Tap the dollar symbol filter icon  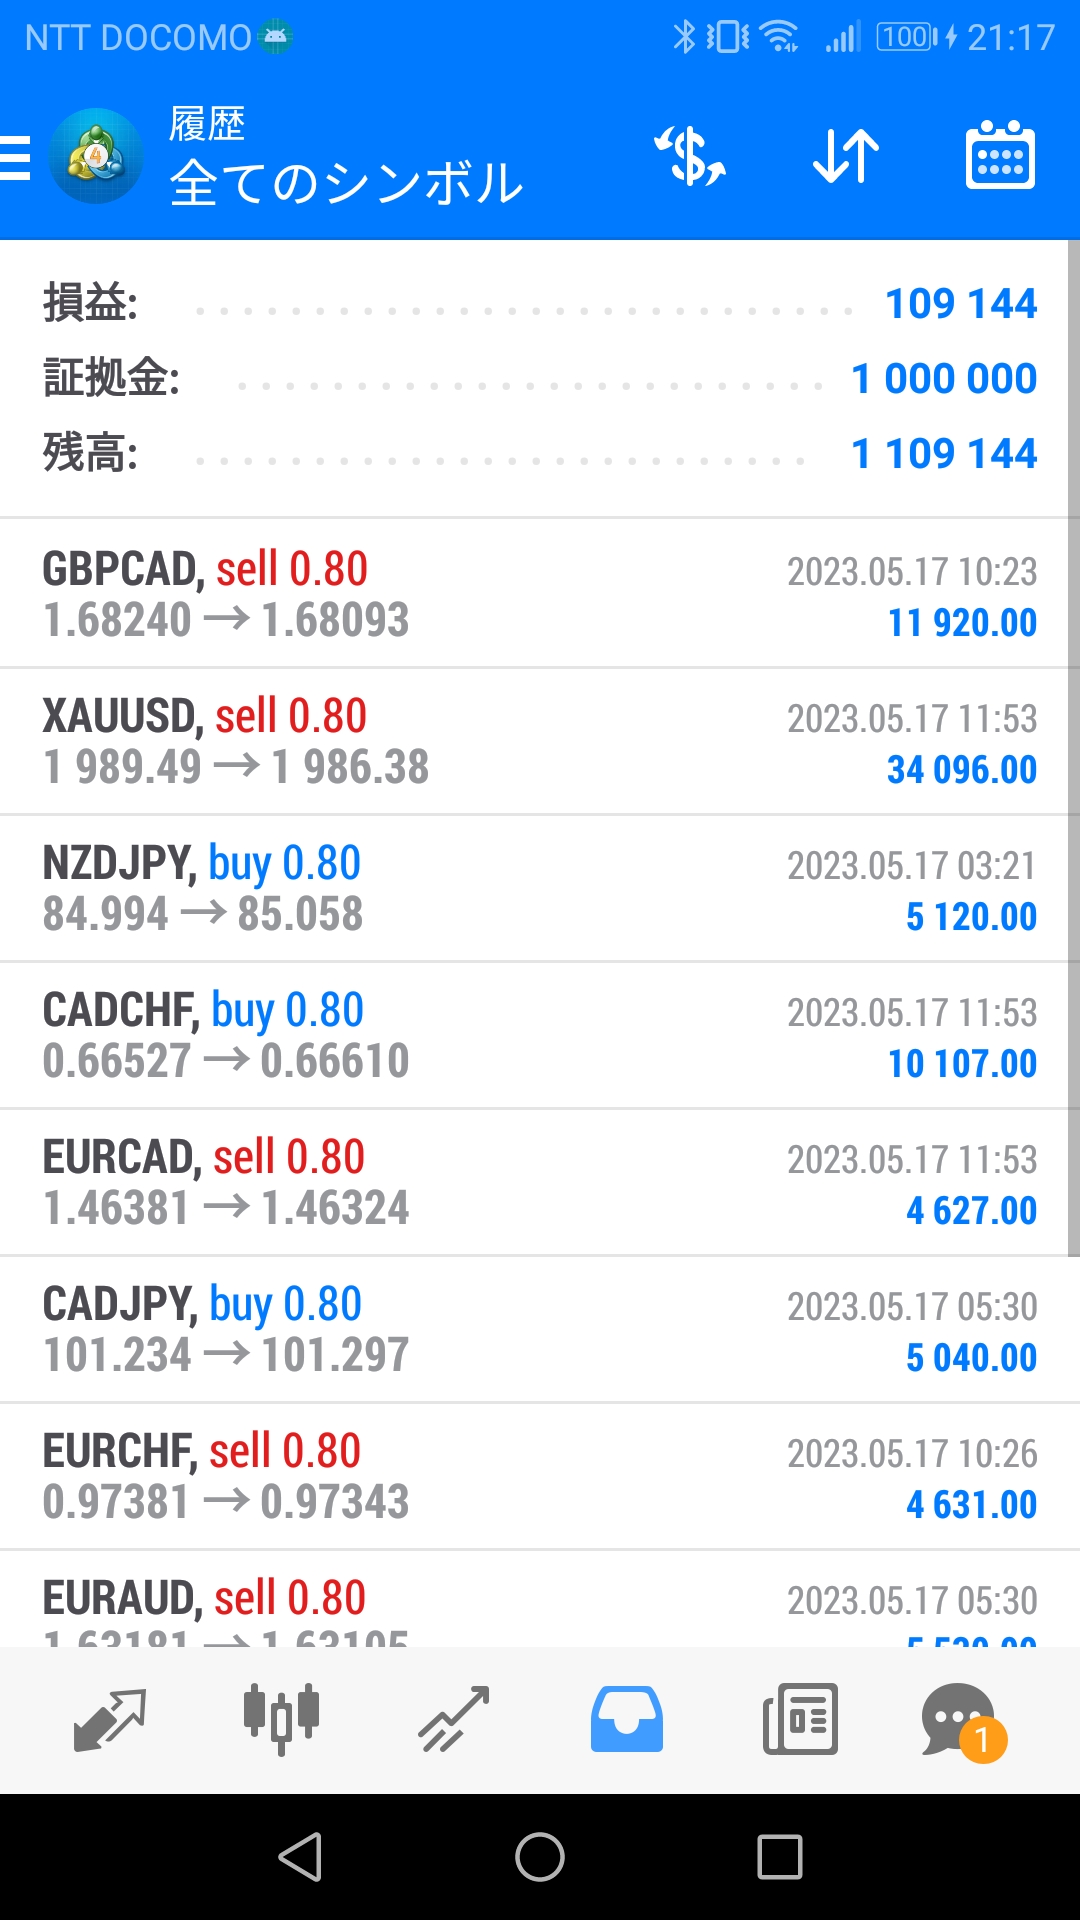click(x=690, y=157)
